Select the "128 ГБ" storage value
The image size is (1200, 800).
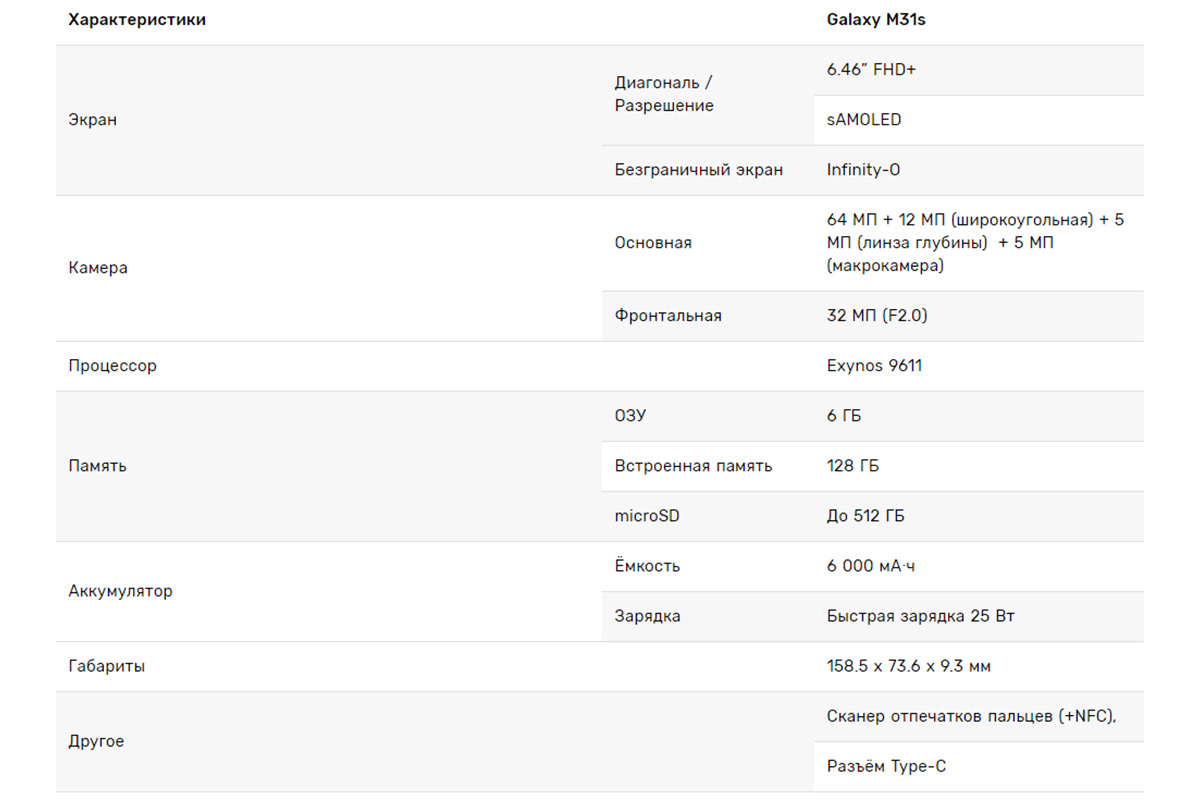pyautogui.click(x=853, y=466)
